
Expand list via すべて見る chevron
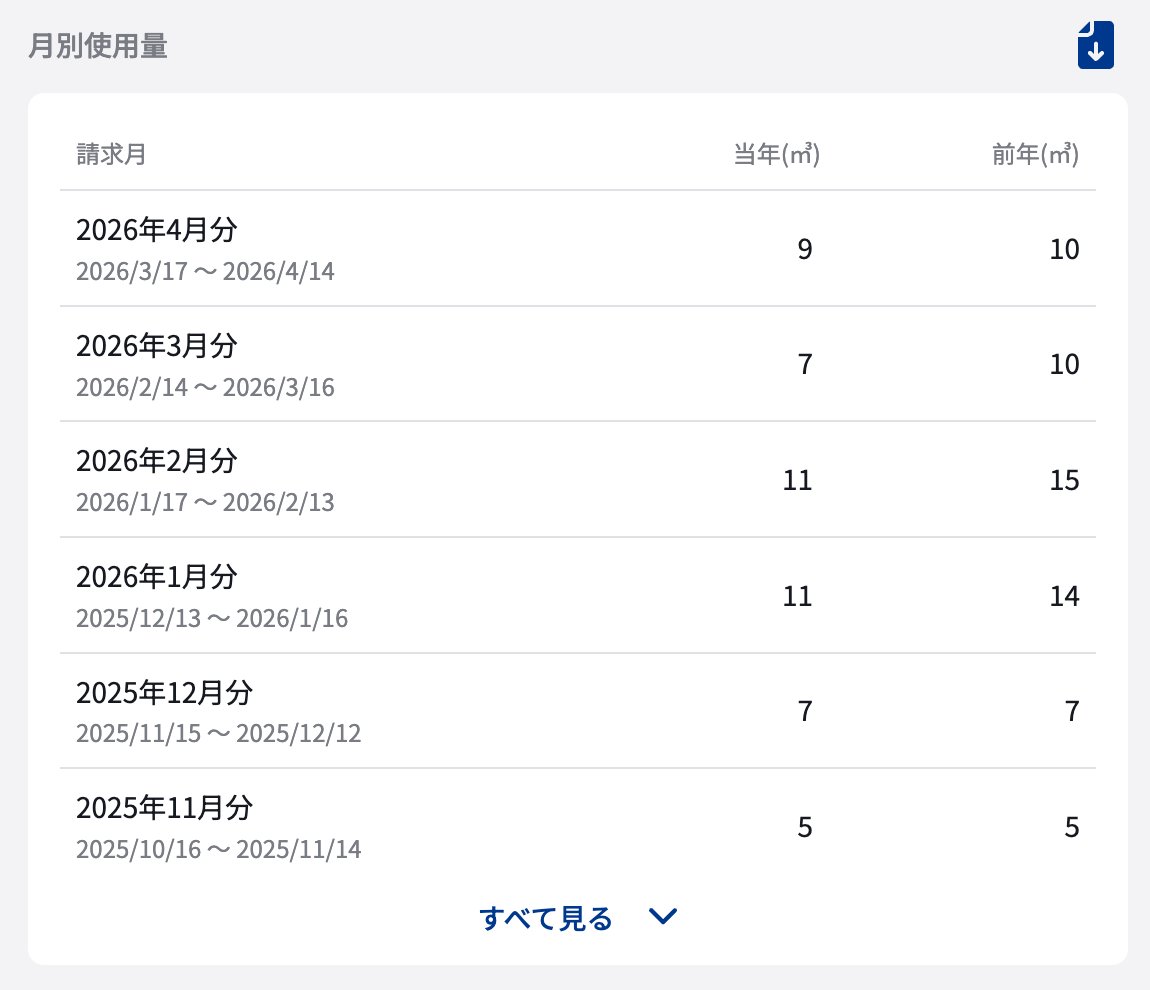(x=663, y=917)
